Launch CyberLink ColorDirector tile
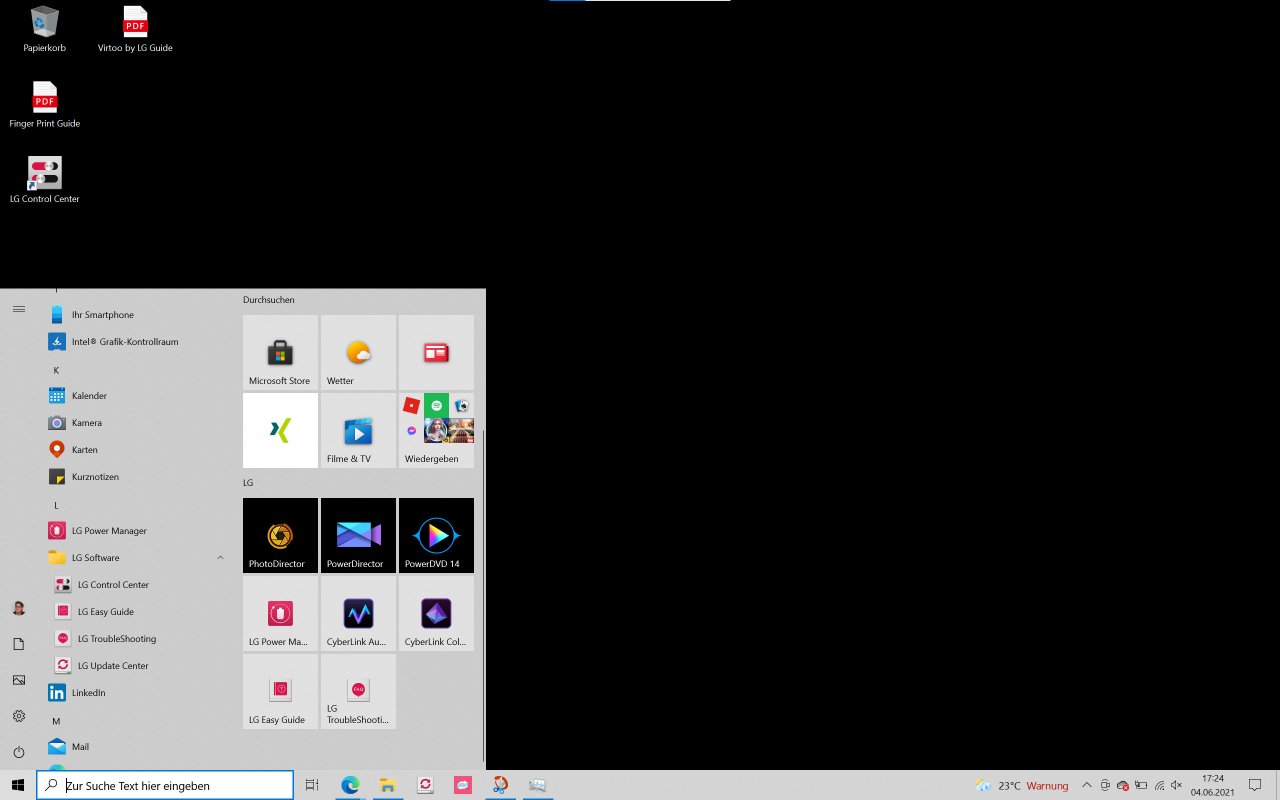The image size is (1280, 800). (x=436, y=613)
